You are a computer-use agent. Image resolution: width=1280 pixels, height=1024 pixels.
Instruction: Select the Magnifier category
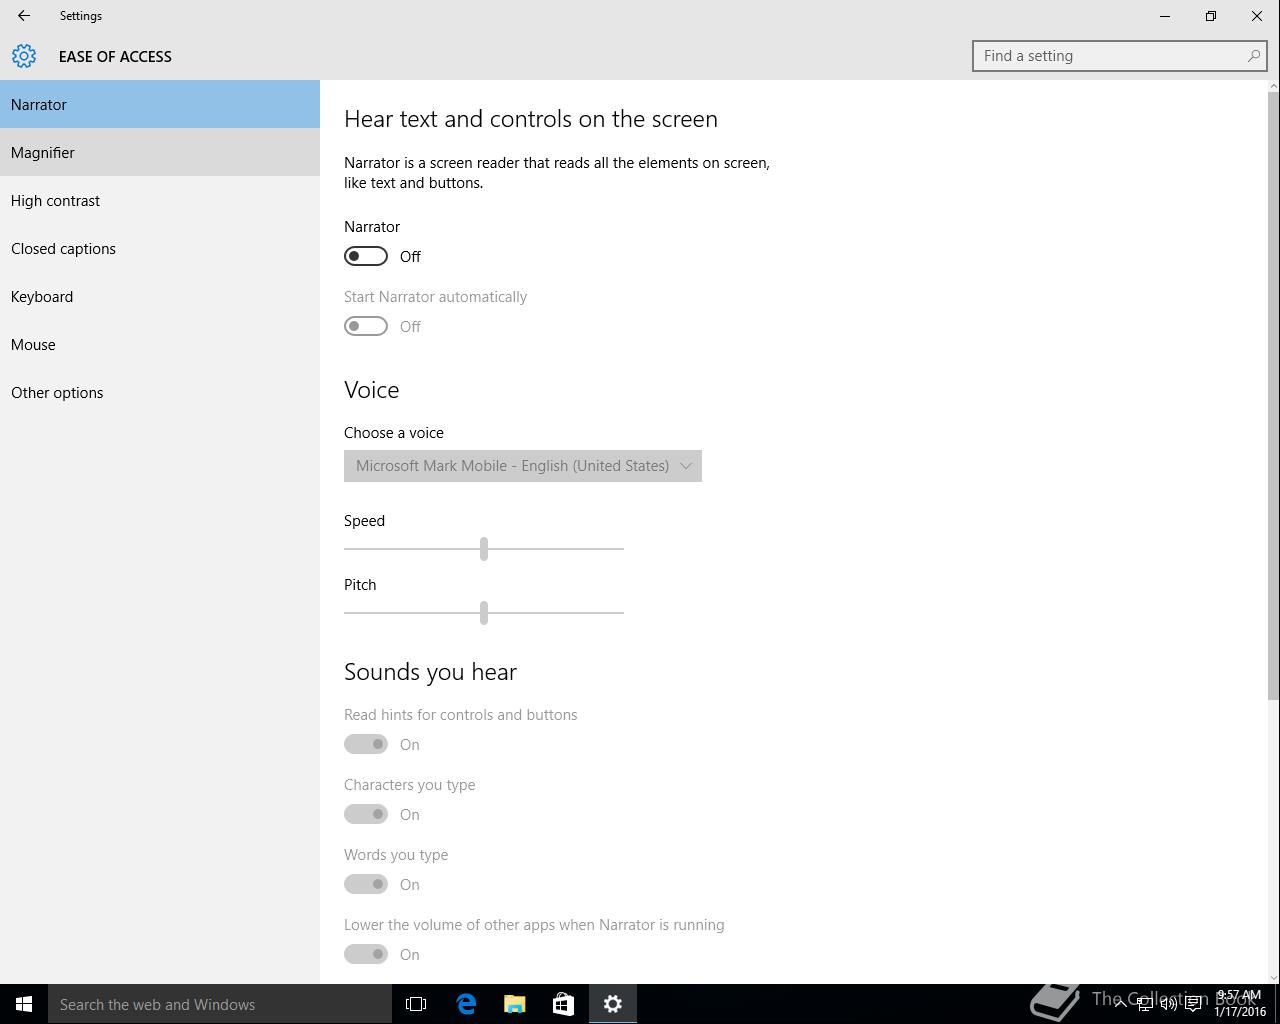pos(160,152)
